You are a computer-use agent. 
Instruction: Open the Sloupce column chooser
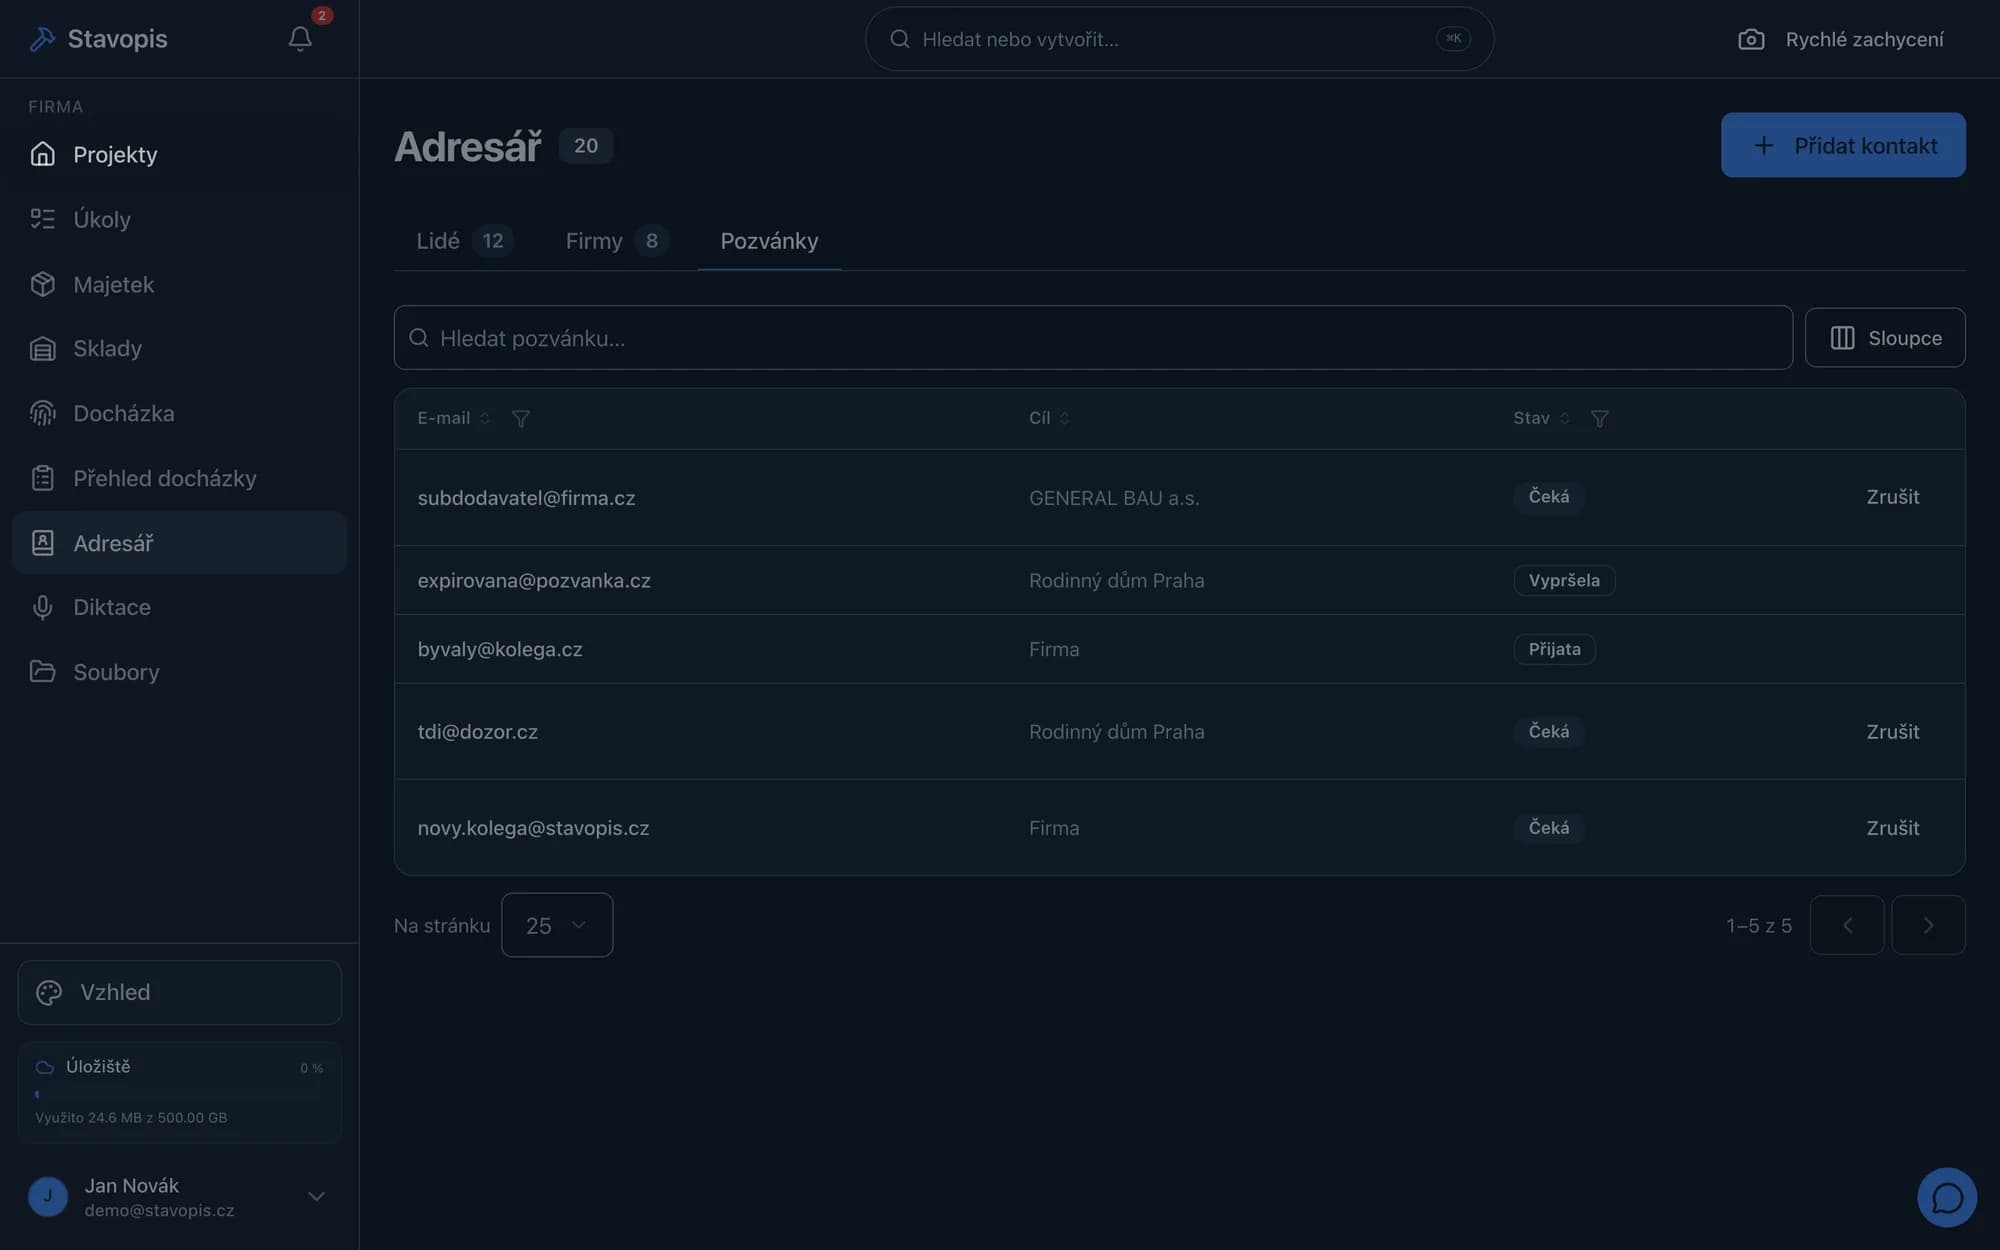1885,338
